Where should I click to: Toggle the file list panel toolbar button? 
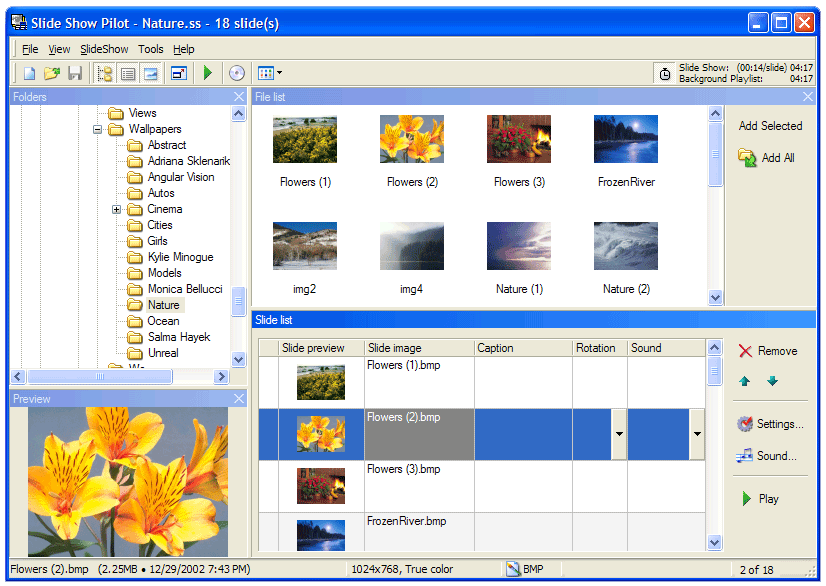(128, 73)
